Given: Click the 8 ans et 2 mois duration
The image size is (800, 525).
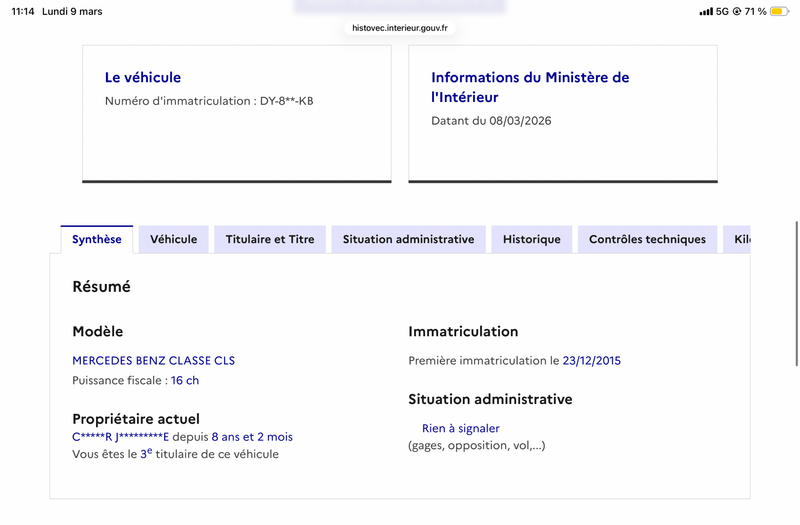Looking at the screenshot, I should (252, 437).
